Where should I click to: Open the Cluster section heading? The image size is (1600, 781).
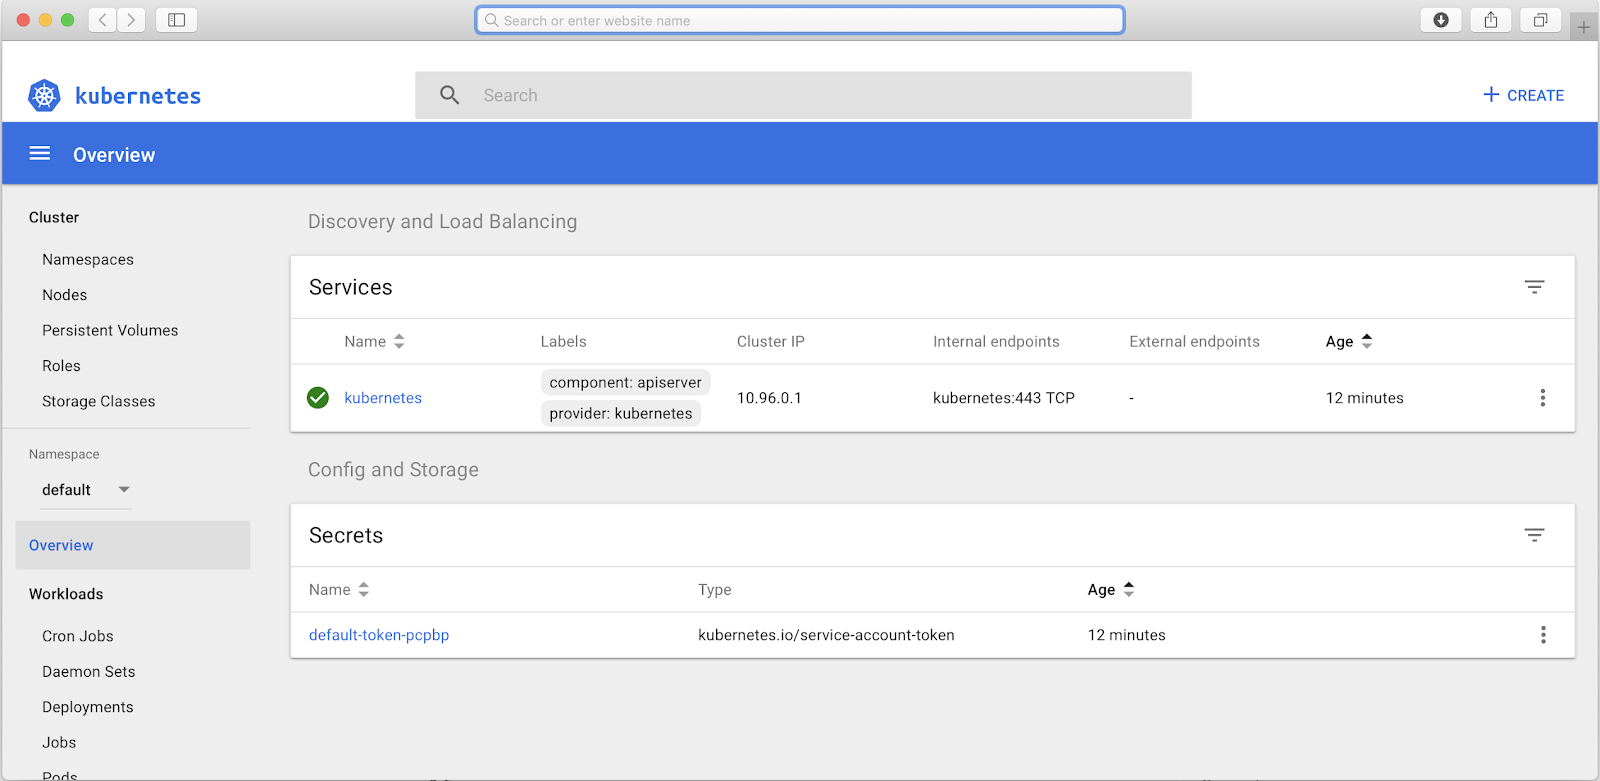point(54,217)
